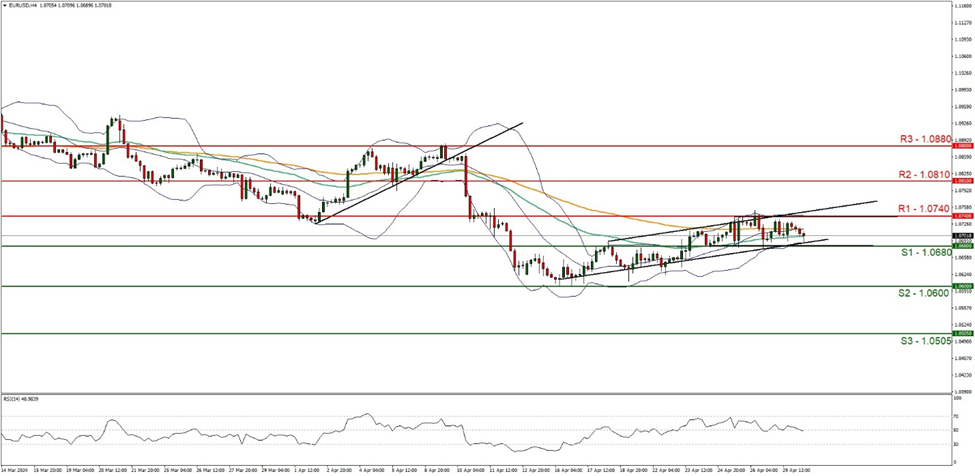This screenshot has width=975, height=476.
Task: Click the EURUSD,H4 symbol title text
Action: [x=26, y=5]
